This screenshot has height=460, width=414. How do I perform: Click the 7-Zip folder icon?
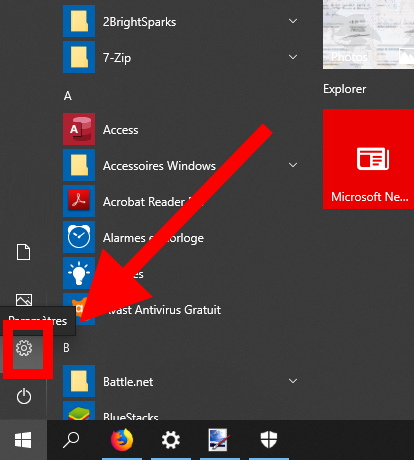[x=79, y=57]
